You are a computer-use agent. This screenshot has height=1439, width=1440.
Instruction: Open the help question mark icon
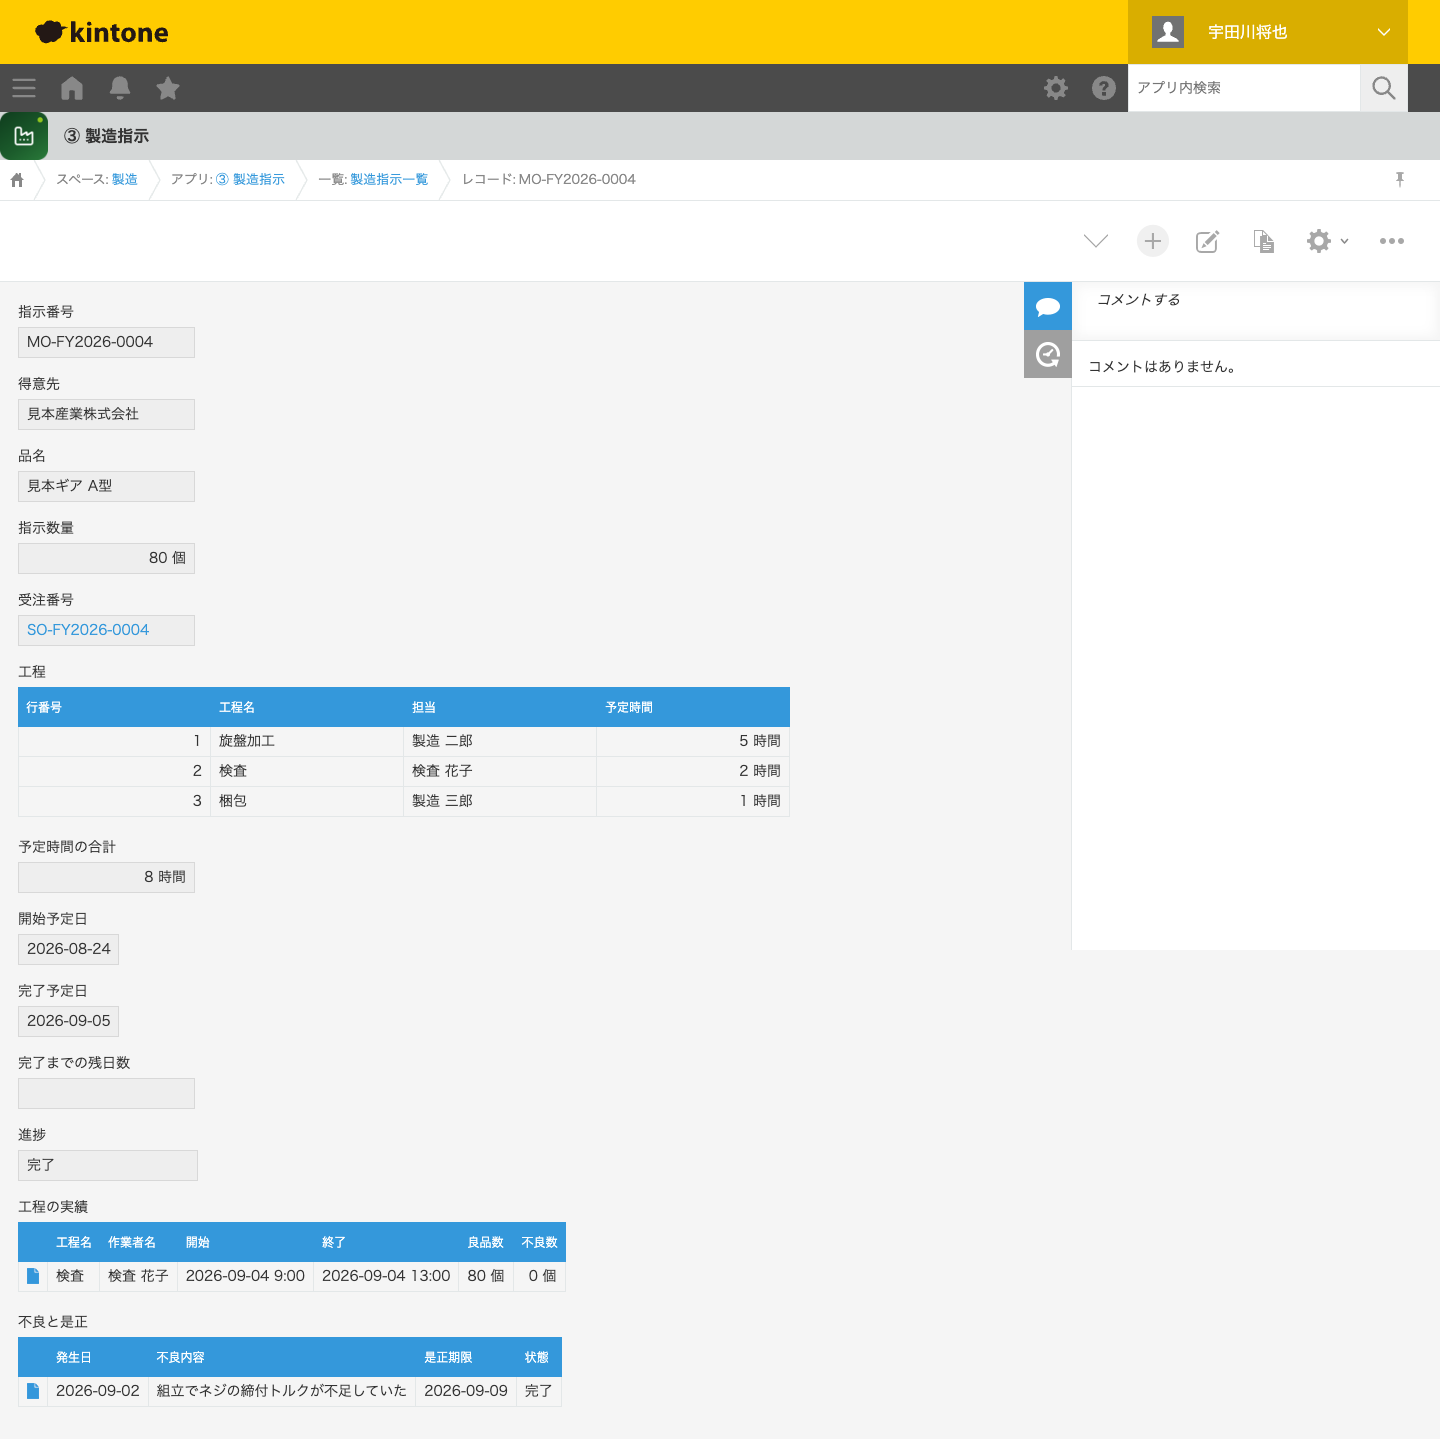pyautogui.click(x=1104, y=88)
